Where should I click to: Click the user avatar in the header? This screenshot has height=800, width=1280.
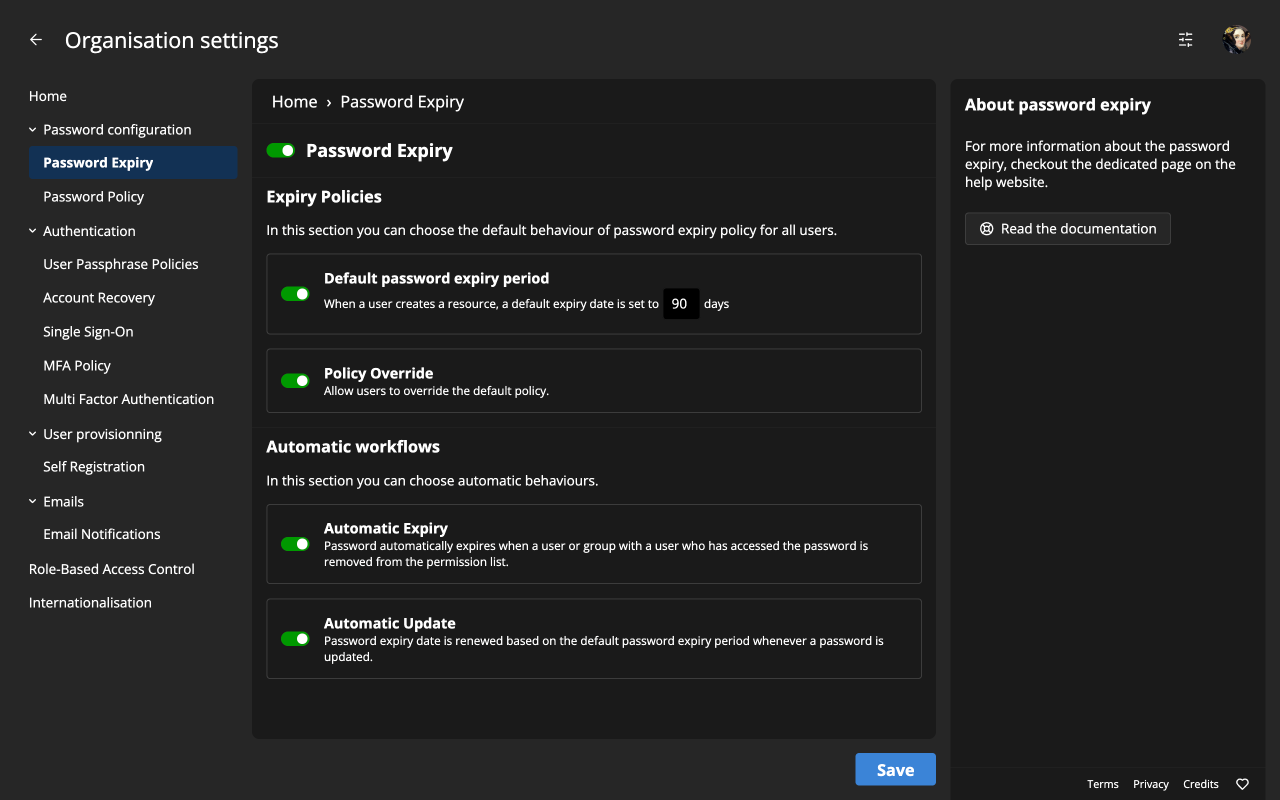(x=1237, y=39)
